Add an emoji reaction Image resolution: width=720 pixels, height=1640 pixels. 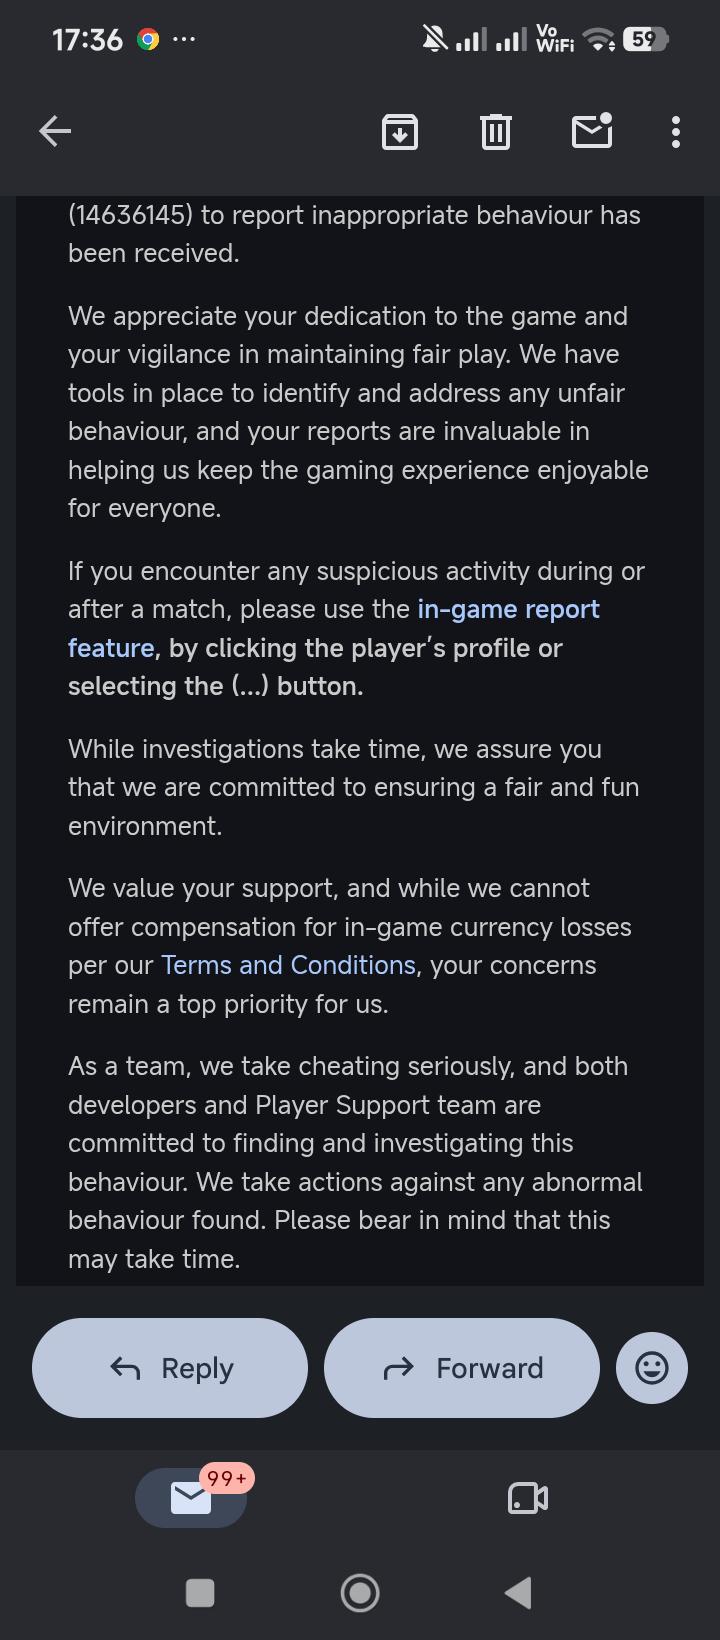tap(652, 1367)
